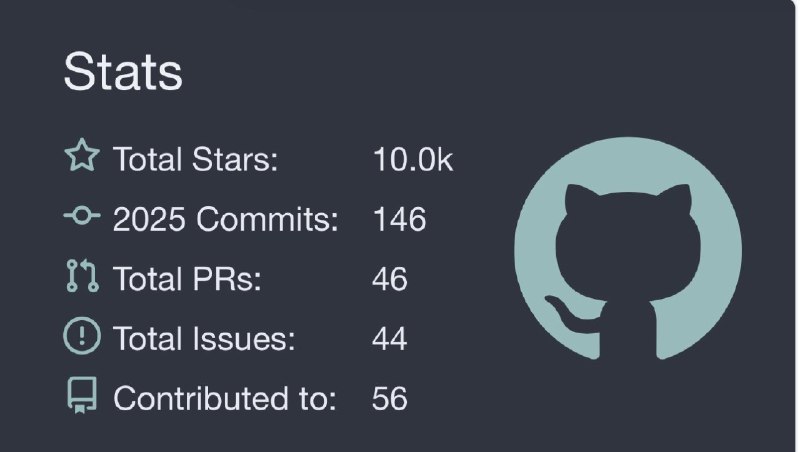Viewport: 800px width, 452px height.
Task: Click the pull request icon
Action: tap(81, 278)
